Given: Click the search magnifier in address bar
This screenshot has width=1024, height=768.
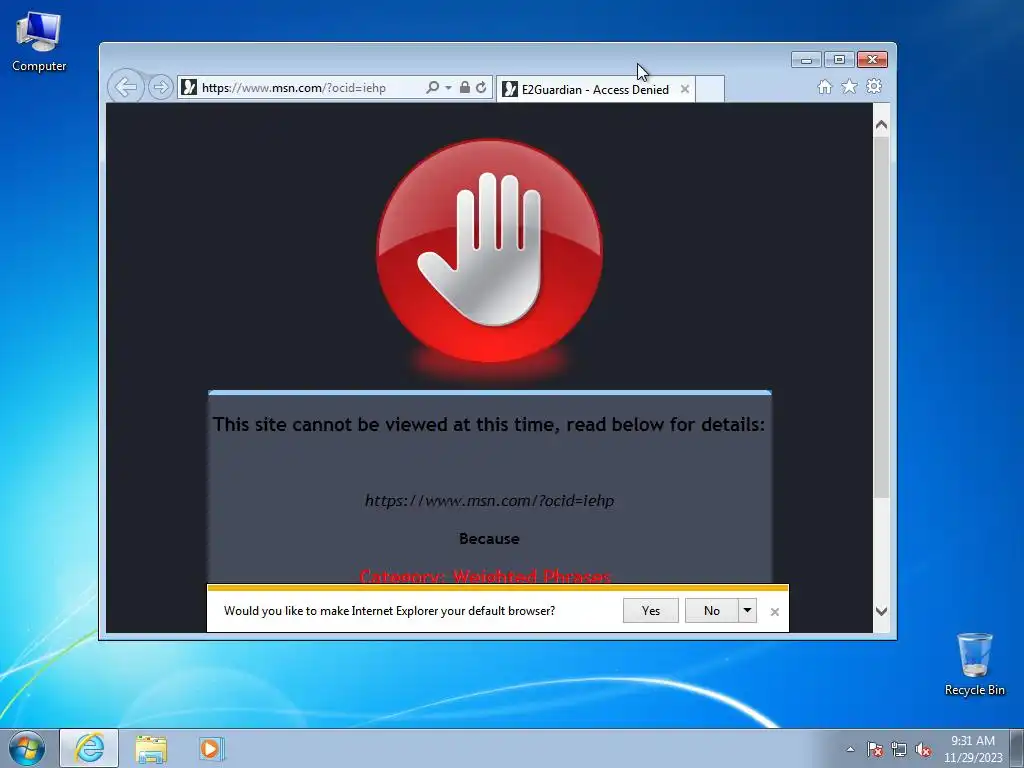Looking at the screenshot, I should pos(432,88).
